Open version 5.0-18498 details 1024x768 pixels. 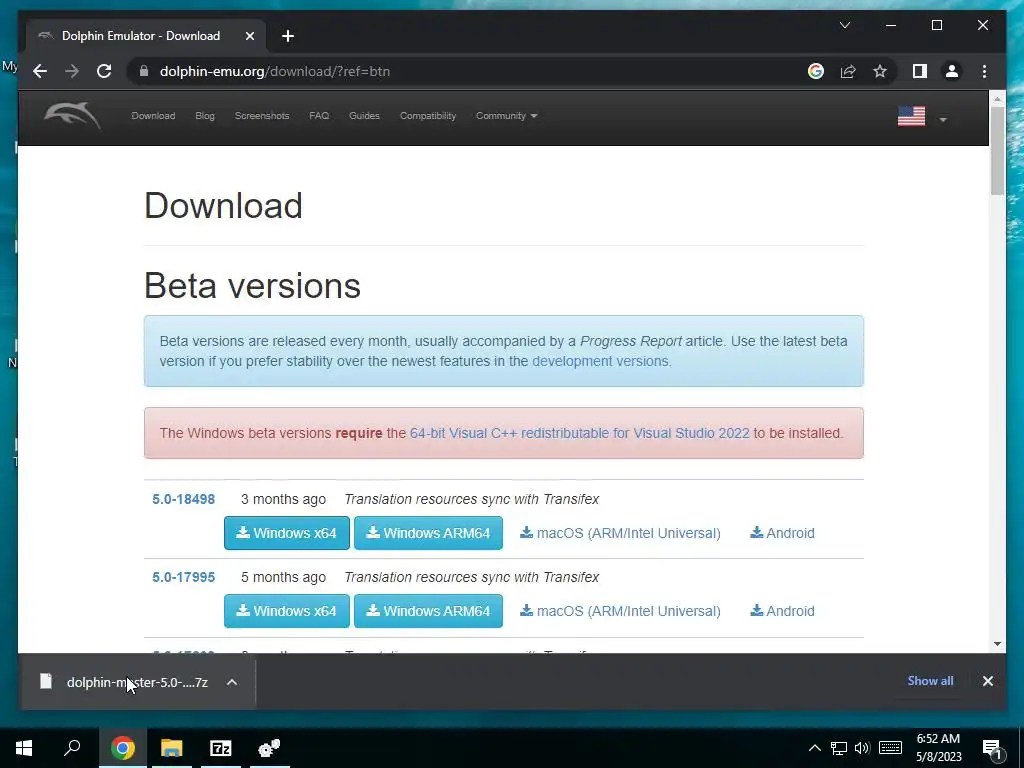pos(184,499)
